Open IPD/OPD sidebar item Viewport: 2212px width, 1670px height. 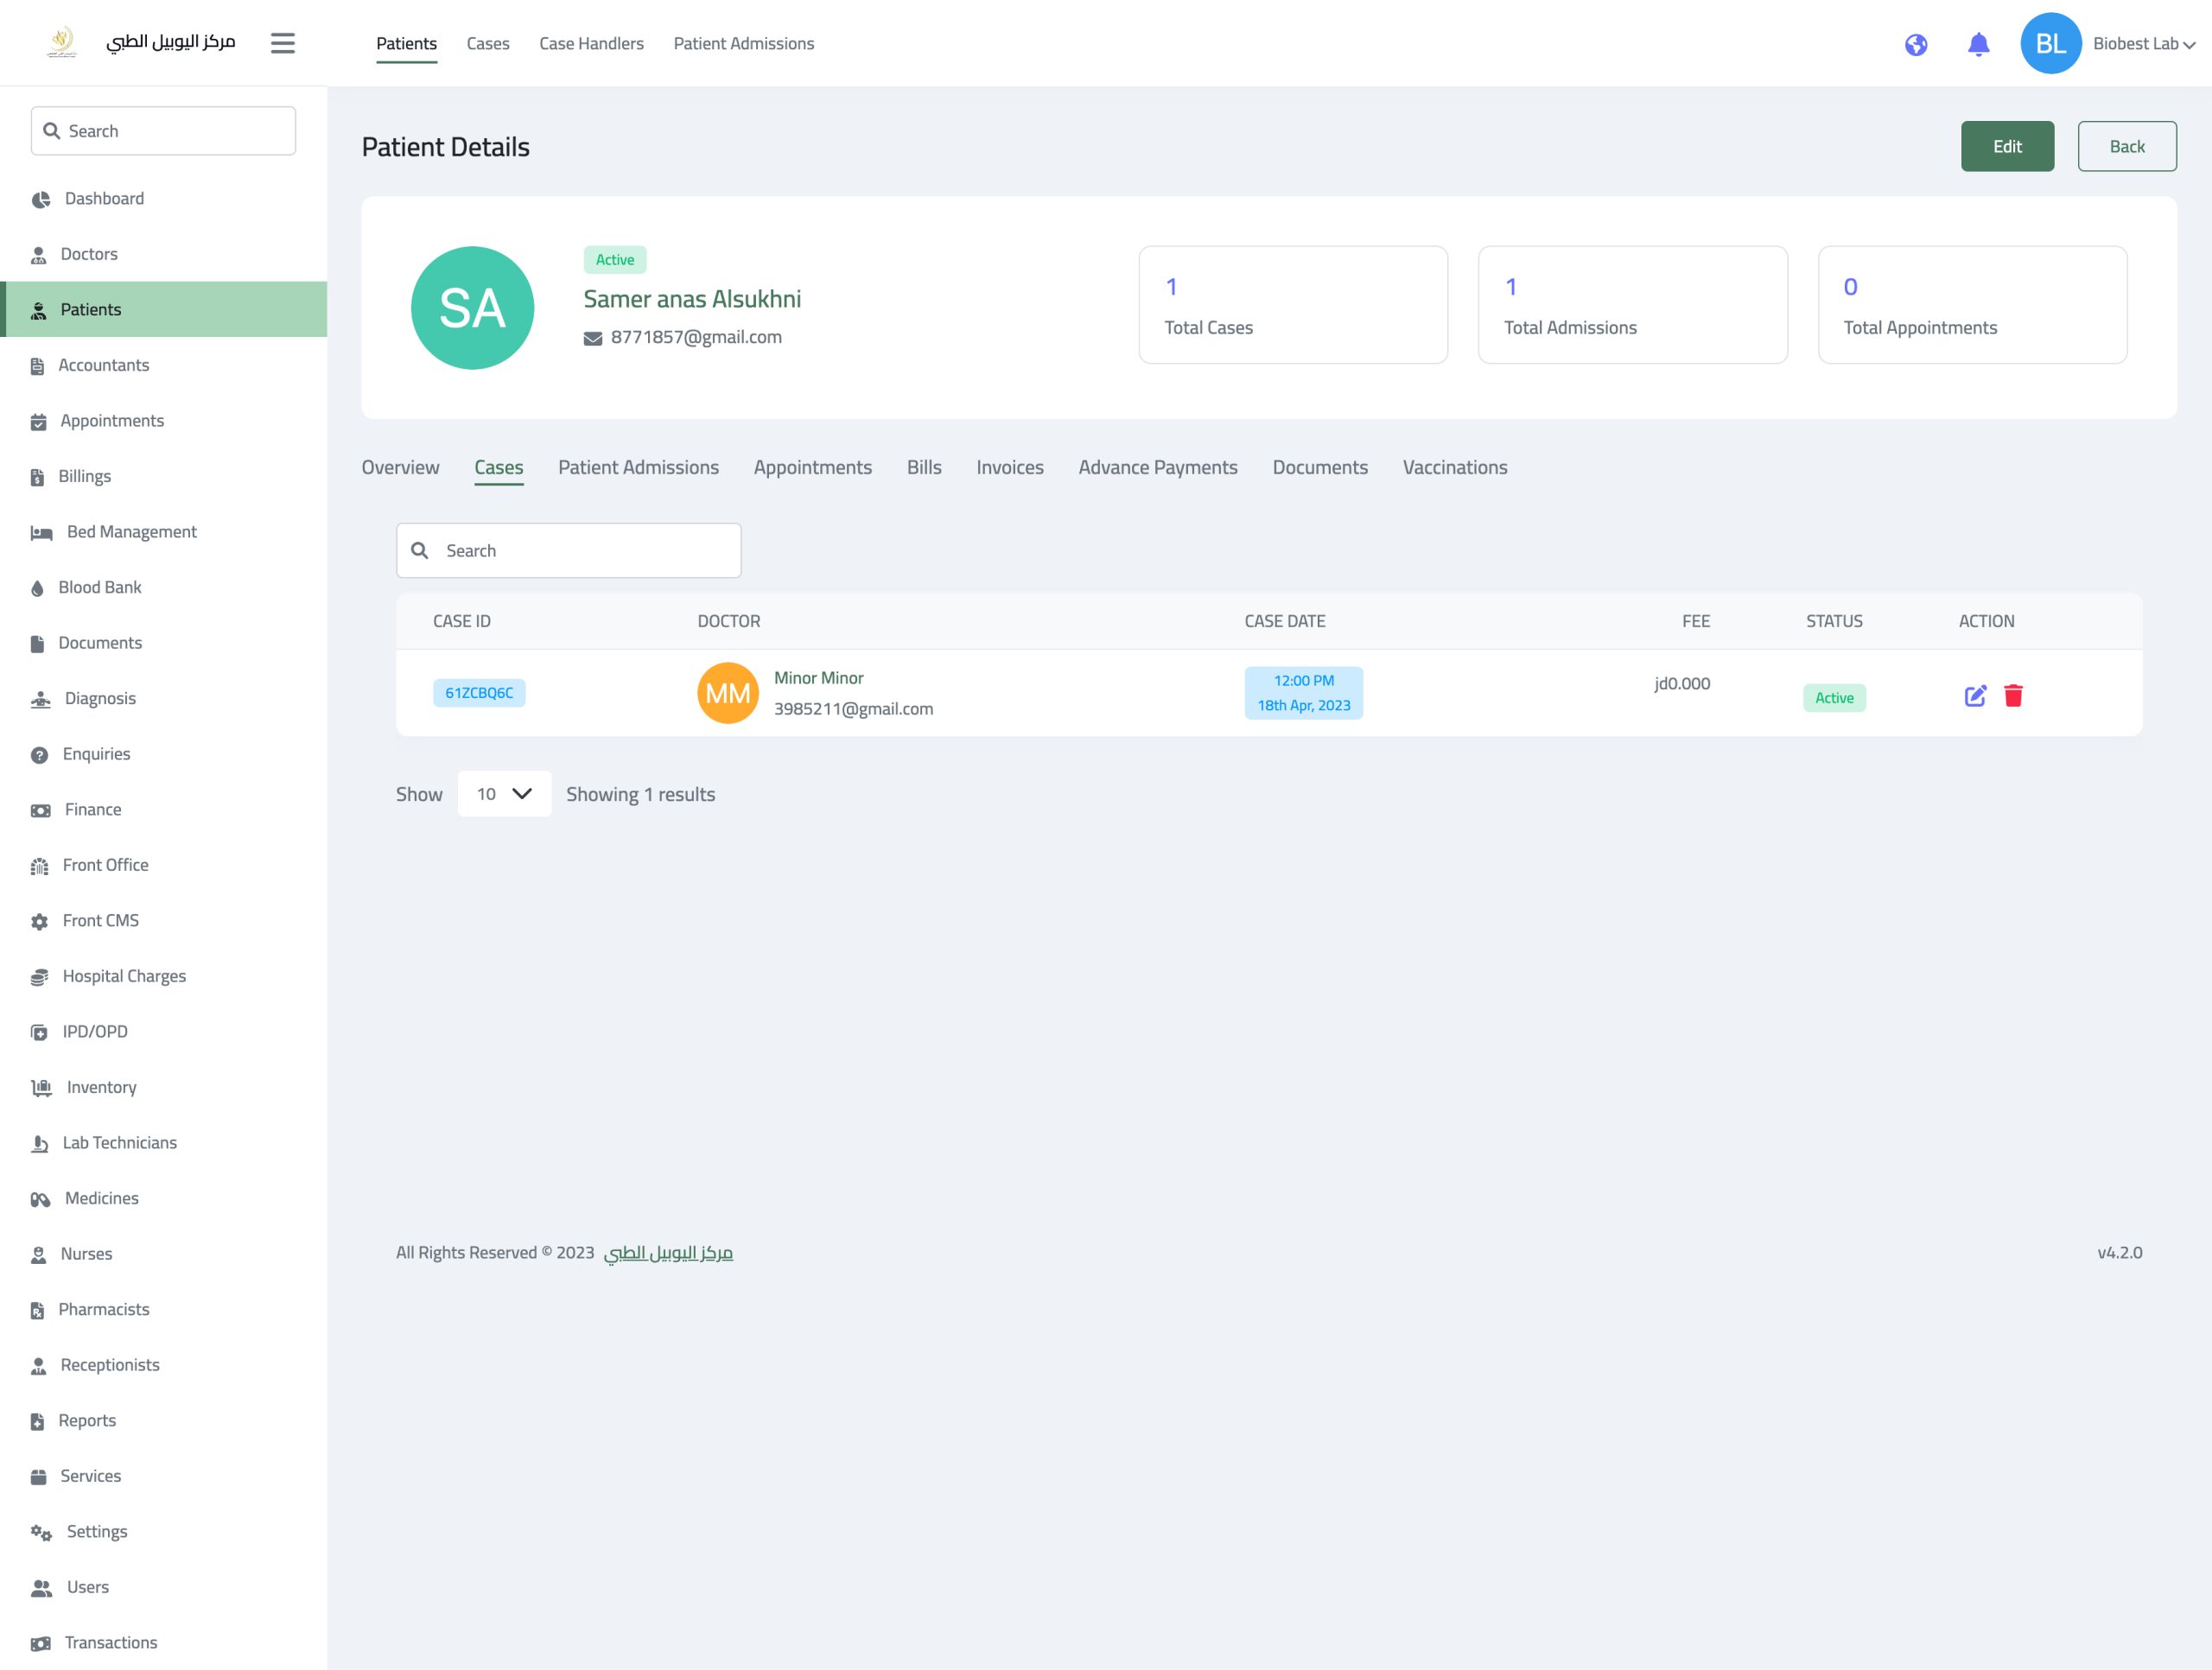[x=163, y=1031]
